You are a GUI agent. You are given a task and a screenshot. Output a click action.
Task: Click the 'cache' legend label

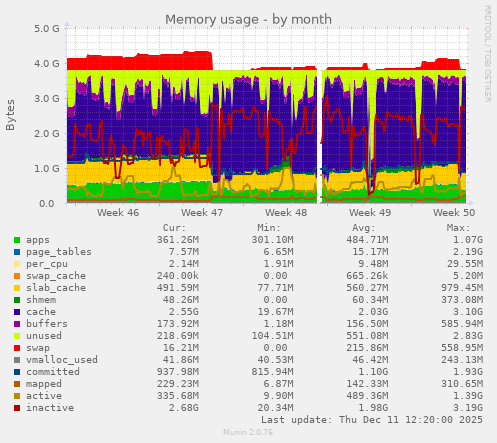pos(41,312)
